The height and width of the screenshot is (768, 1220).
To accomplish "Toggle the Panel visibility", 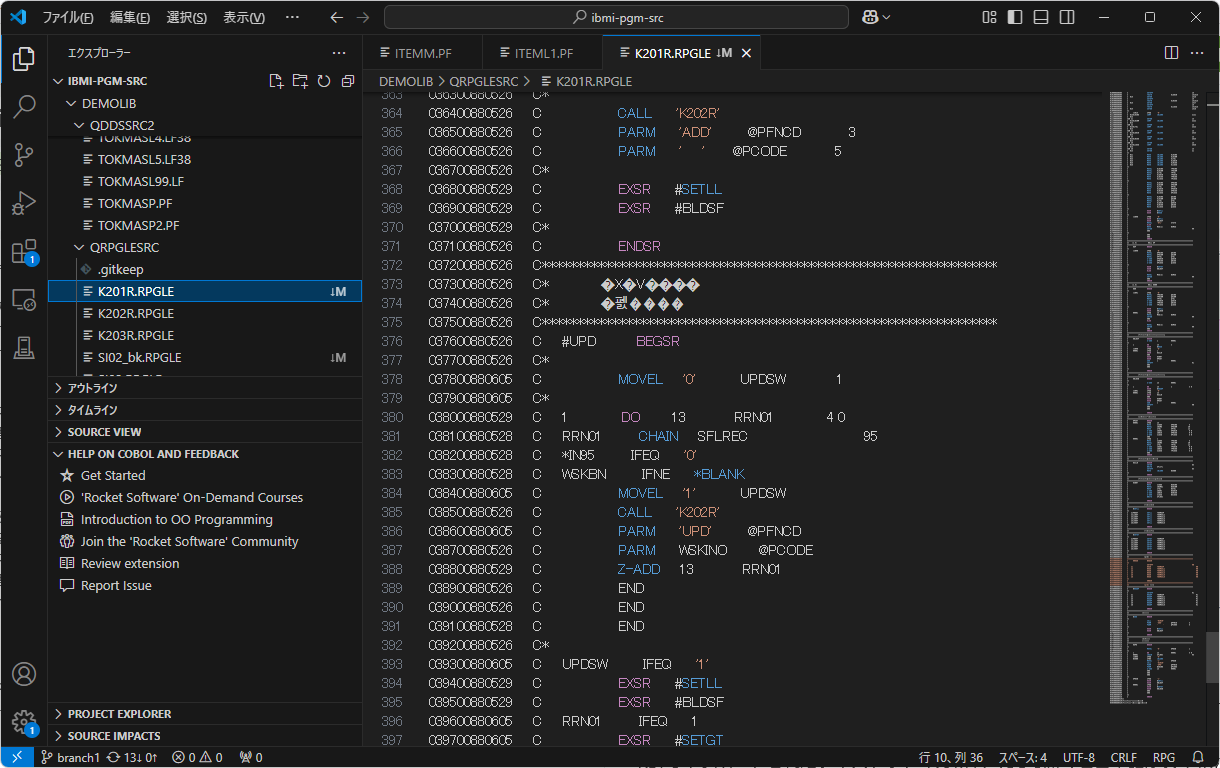I will pos(1041,17).
